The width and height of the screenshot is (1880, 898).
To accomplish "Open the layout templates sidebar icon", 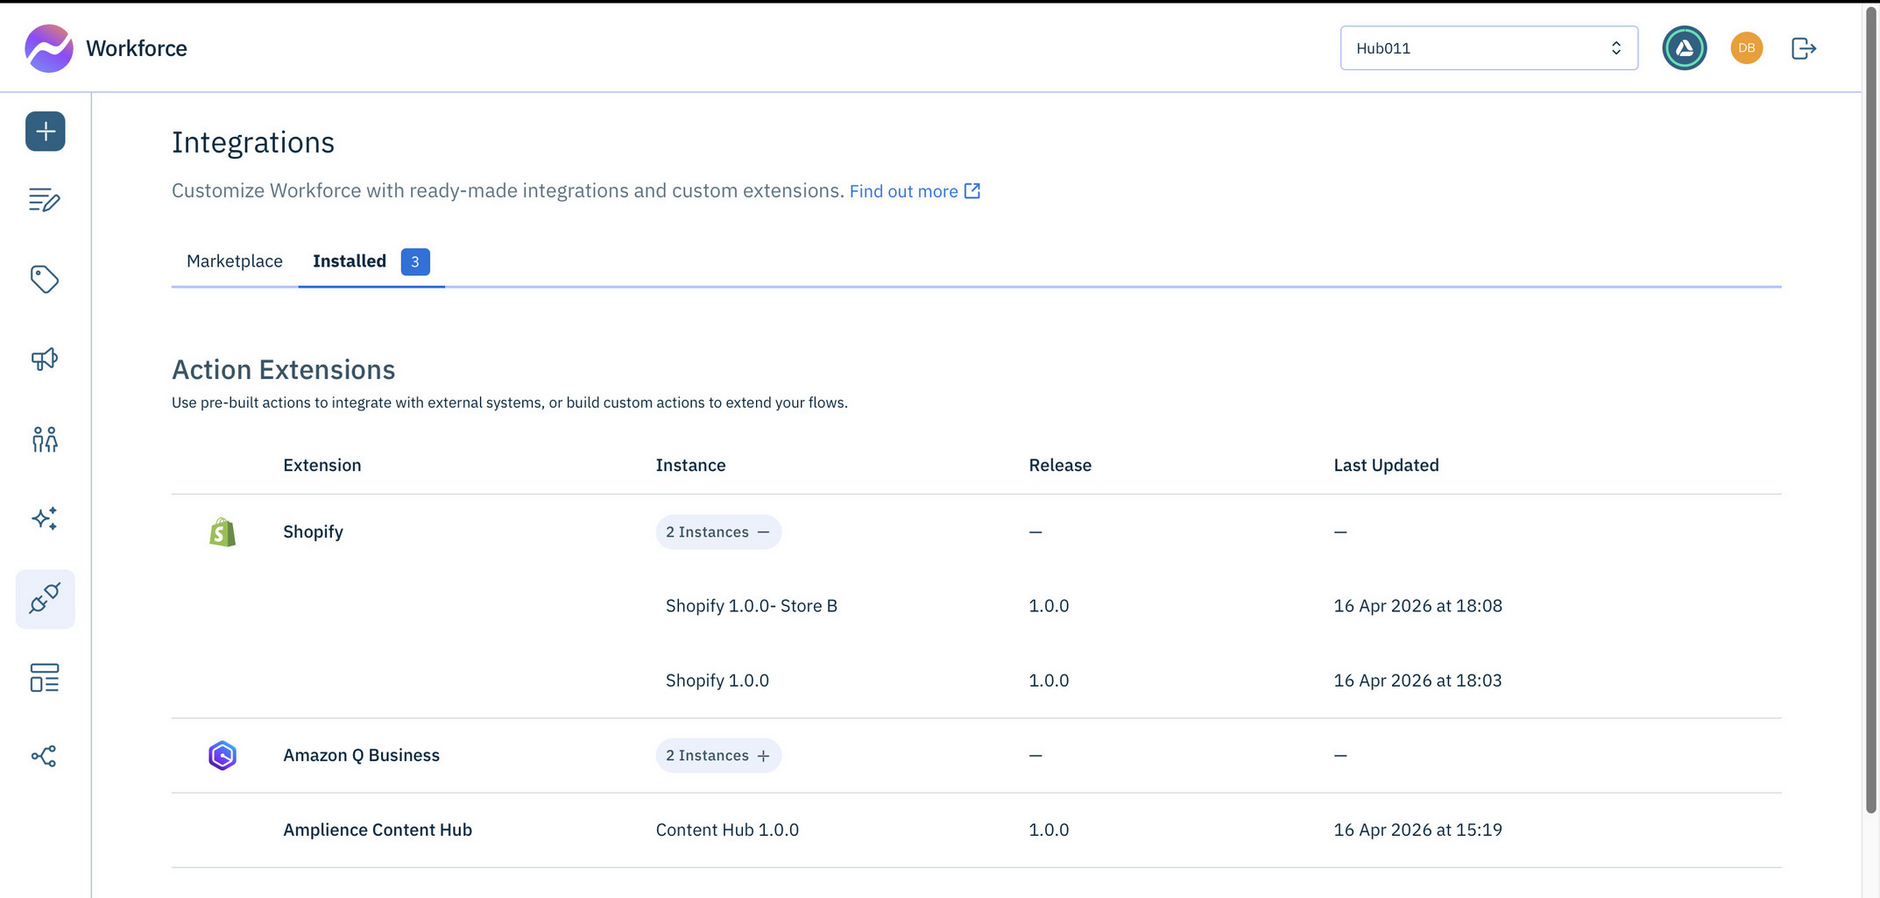I will (x=44, y=678).
